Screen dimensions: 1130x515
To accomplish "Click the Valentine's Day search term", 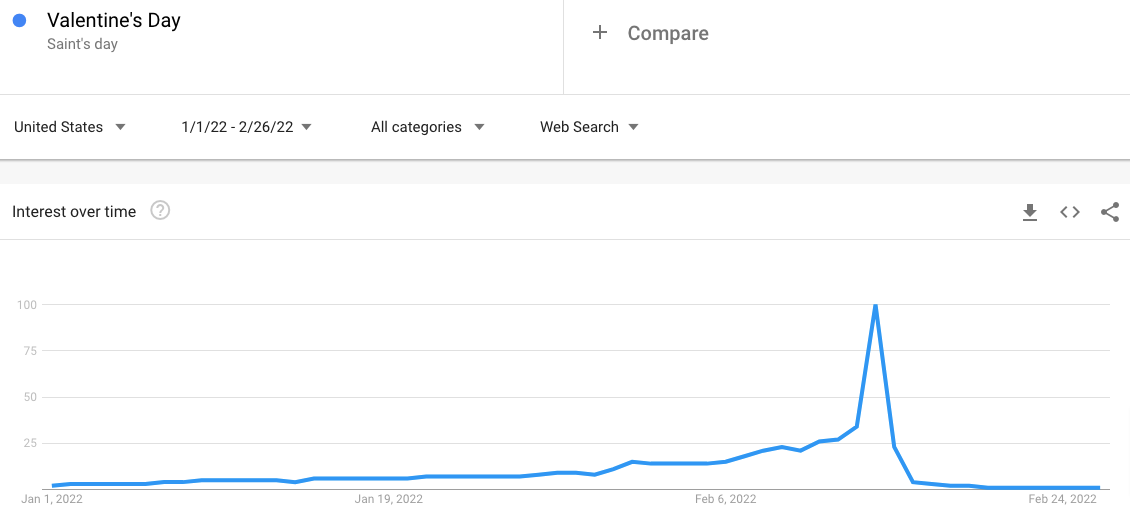I will (x=114, y=21).
